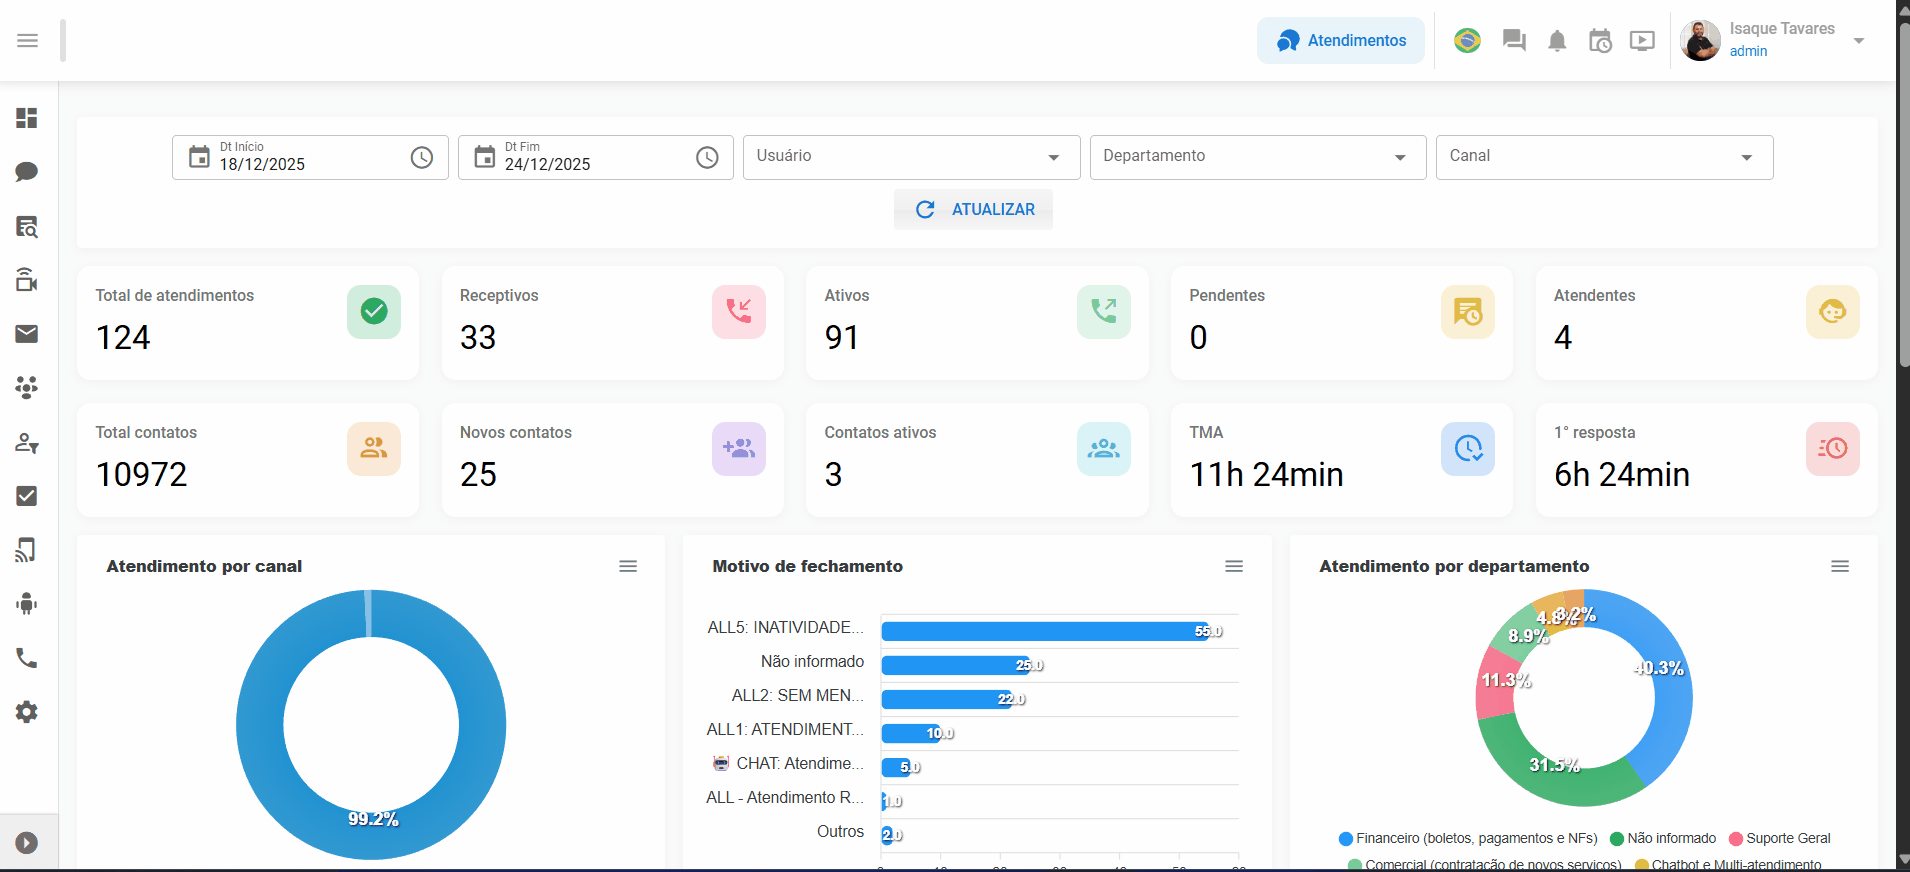The image size is (1910, 872).
Task: Open the chat bubble sidebar icon
Action: point(27,172)
